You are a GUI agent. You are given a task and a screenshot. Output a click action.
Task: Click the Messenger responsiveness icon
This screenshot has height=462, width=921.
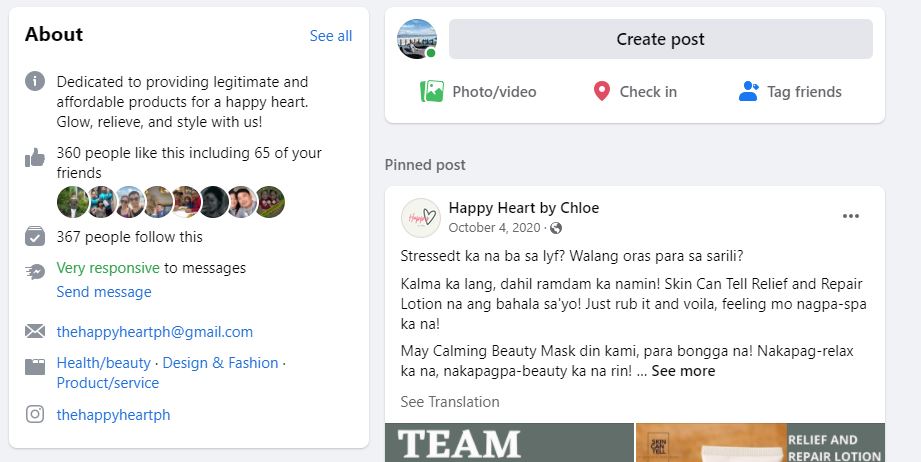click(35, 271)
